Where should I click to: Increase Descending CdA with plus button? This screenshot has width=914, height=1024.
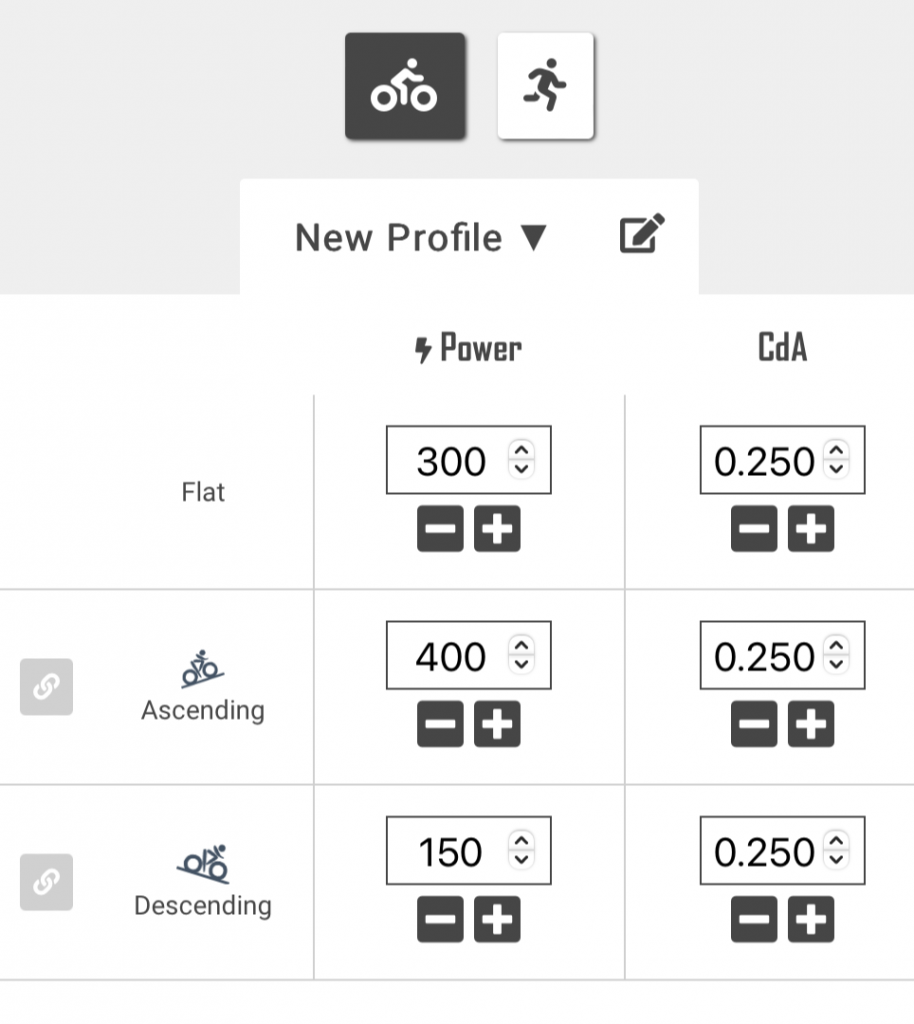(811, 920)
